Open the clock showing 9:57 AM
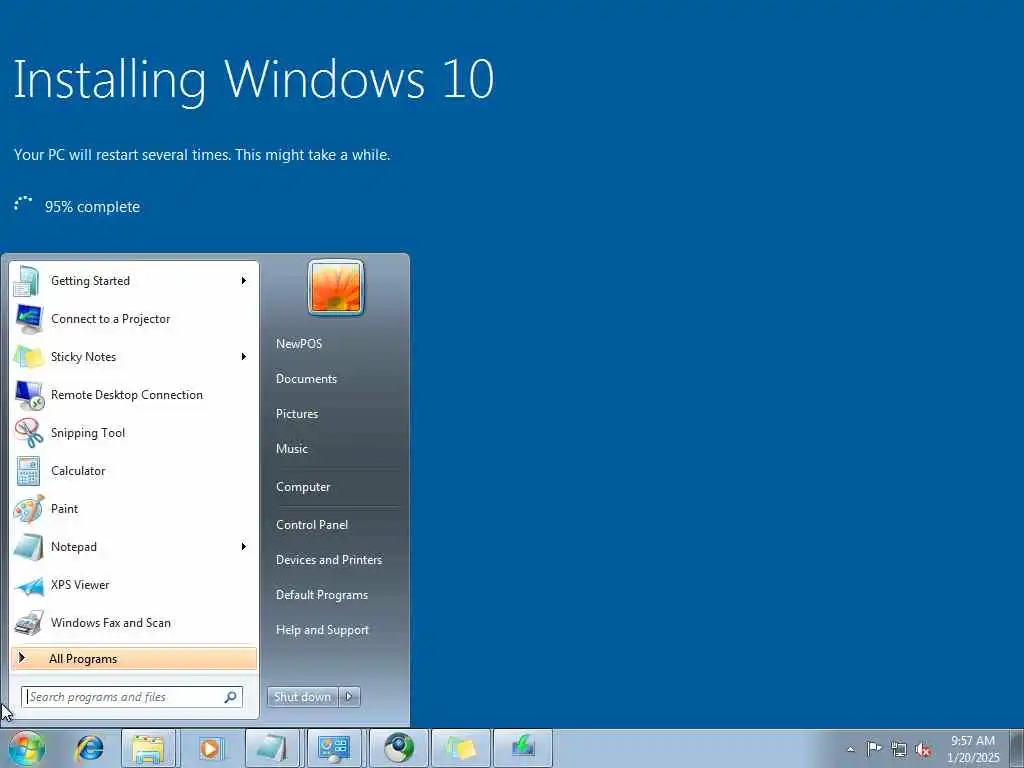The width and height of the screenshot is (1024, 768). (973, 749)
